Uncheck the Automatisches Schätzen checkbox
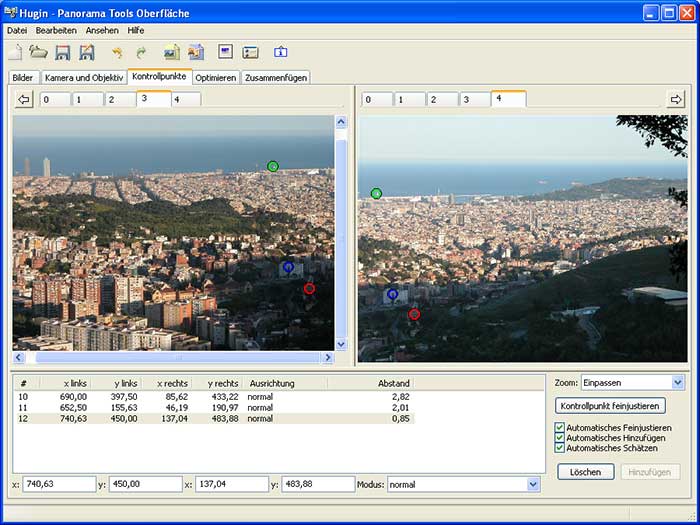The height and width of the screenshot is (525, 700). click(560, 448)
